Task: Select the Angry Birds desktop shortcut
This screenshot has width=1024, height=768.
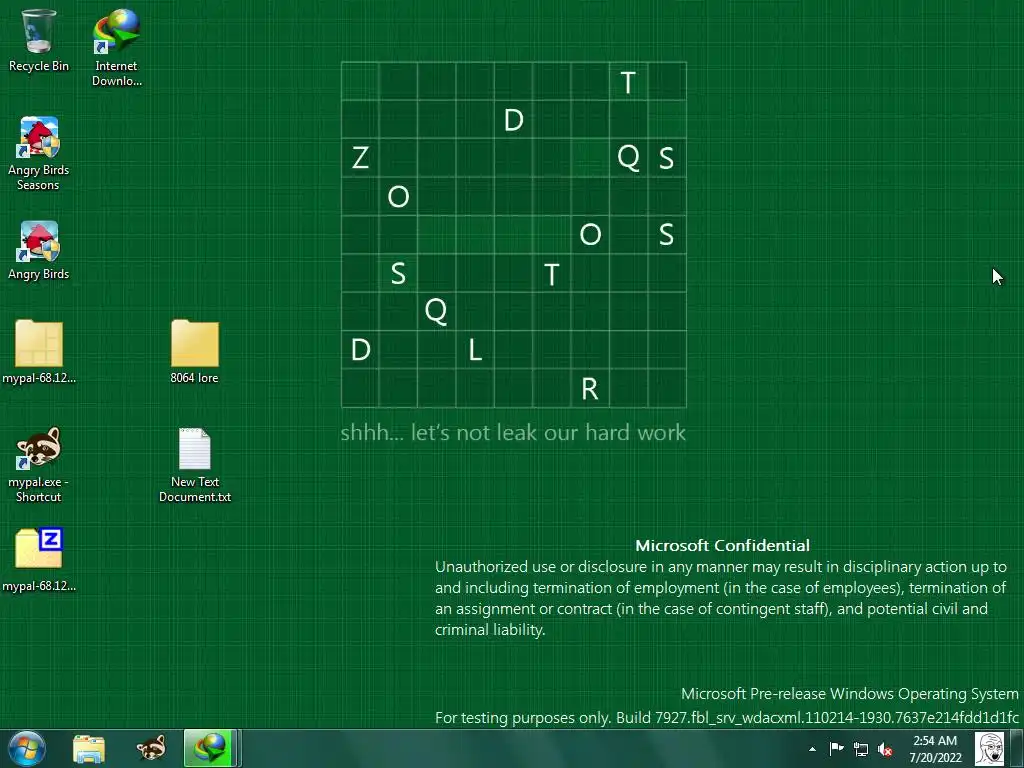Action: [x=39, y=251]
